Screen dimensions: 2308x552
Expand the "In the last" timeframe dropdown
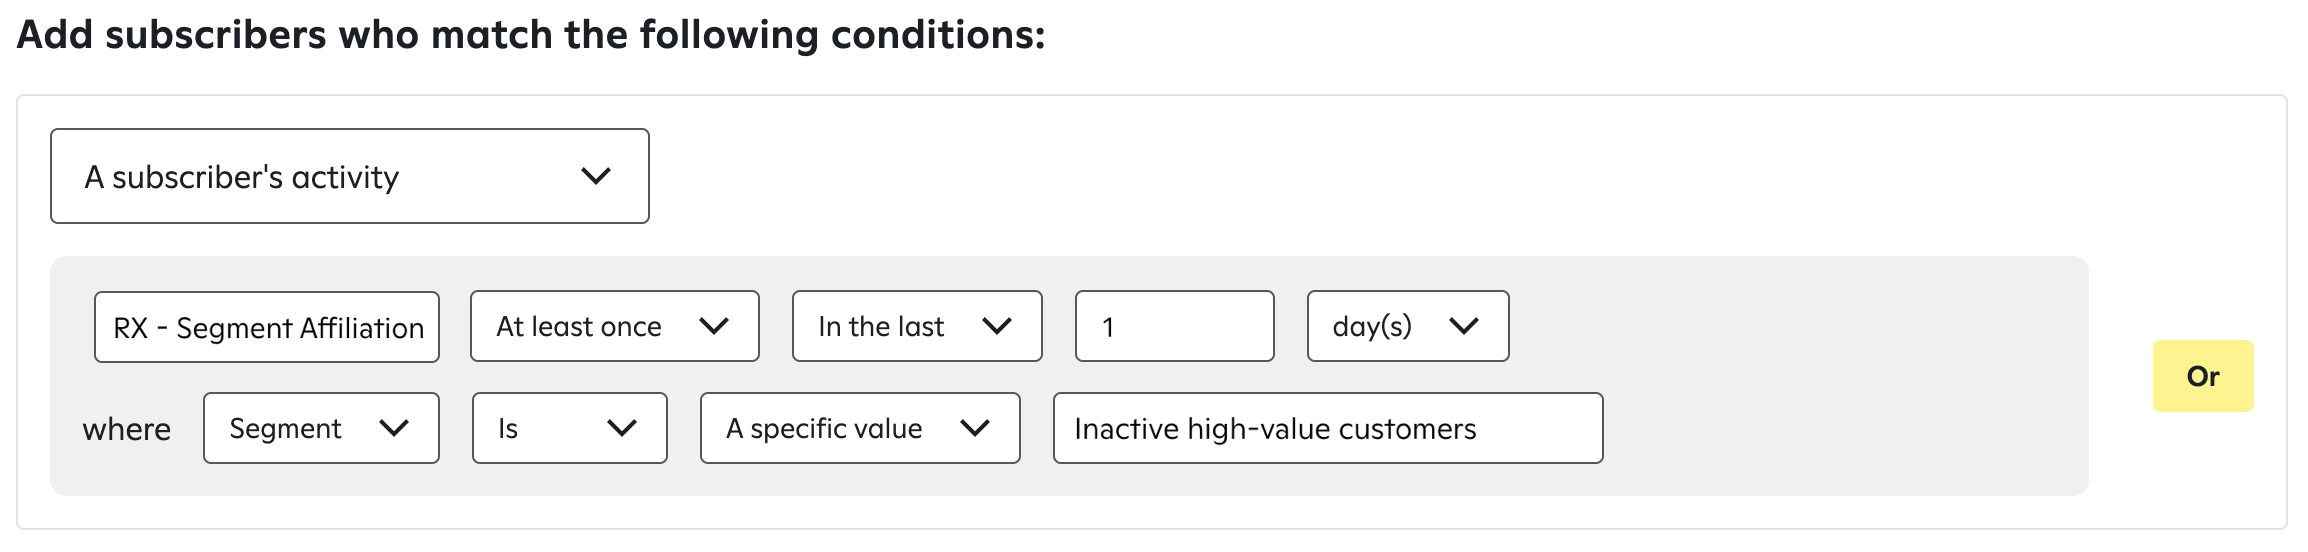(916, 326)
